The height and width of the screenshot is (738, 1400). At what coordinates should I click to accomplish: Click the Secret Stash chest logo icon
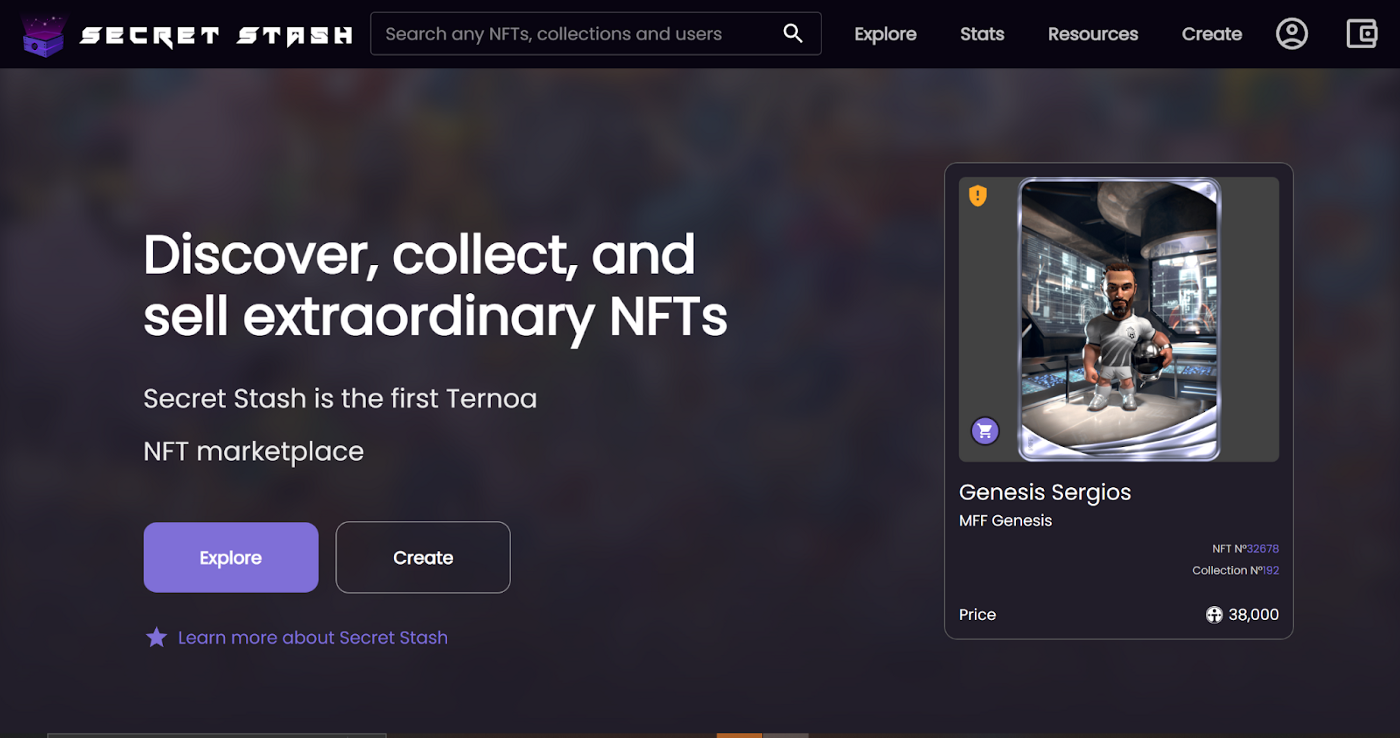pyautogui.click(x=44, y=35)
